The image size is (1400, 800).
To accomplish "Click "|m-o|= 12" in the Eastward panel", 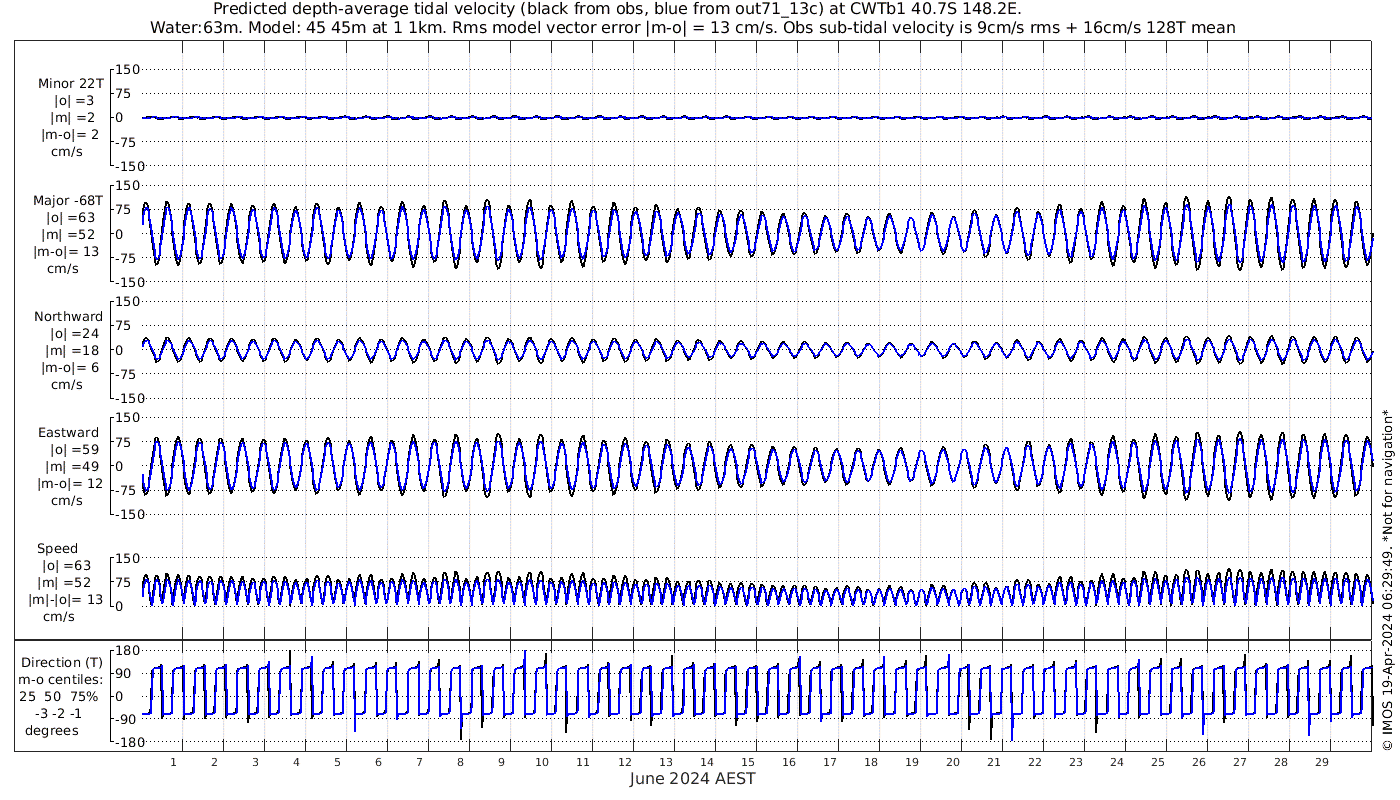I will (70, 484).
